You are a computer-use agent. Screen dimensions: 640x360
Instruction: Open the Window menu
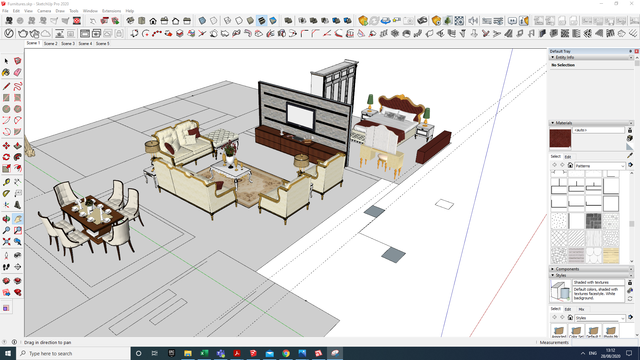(90, 11)
